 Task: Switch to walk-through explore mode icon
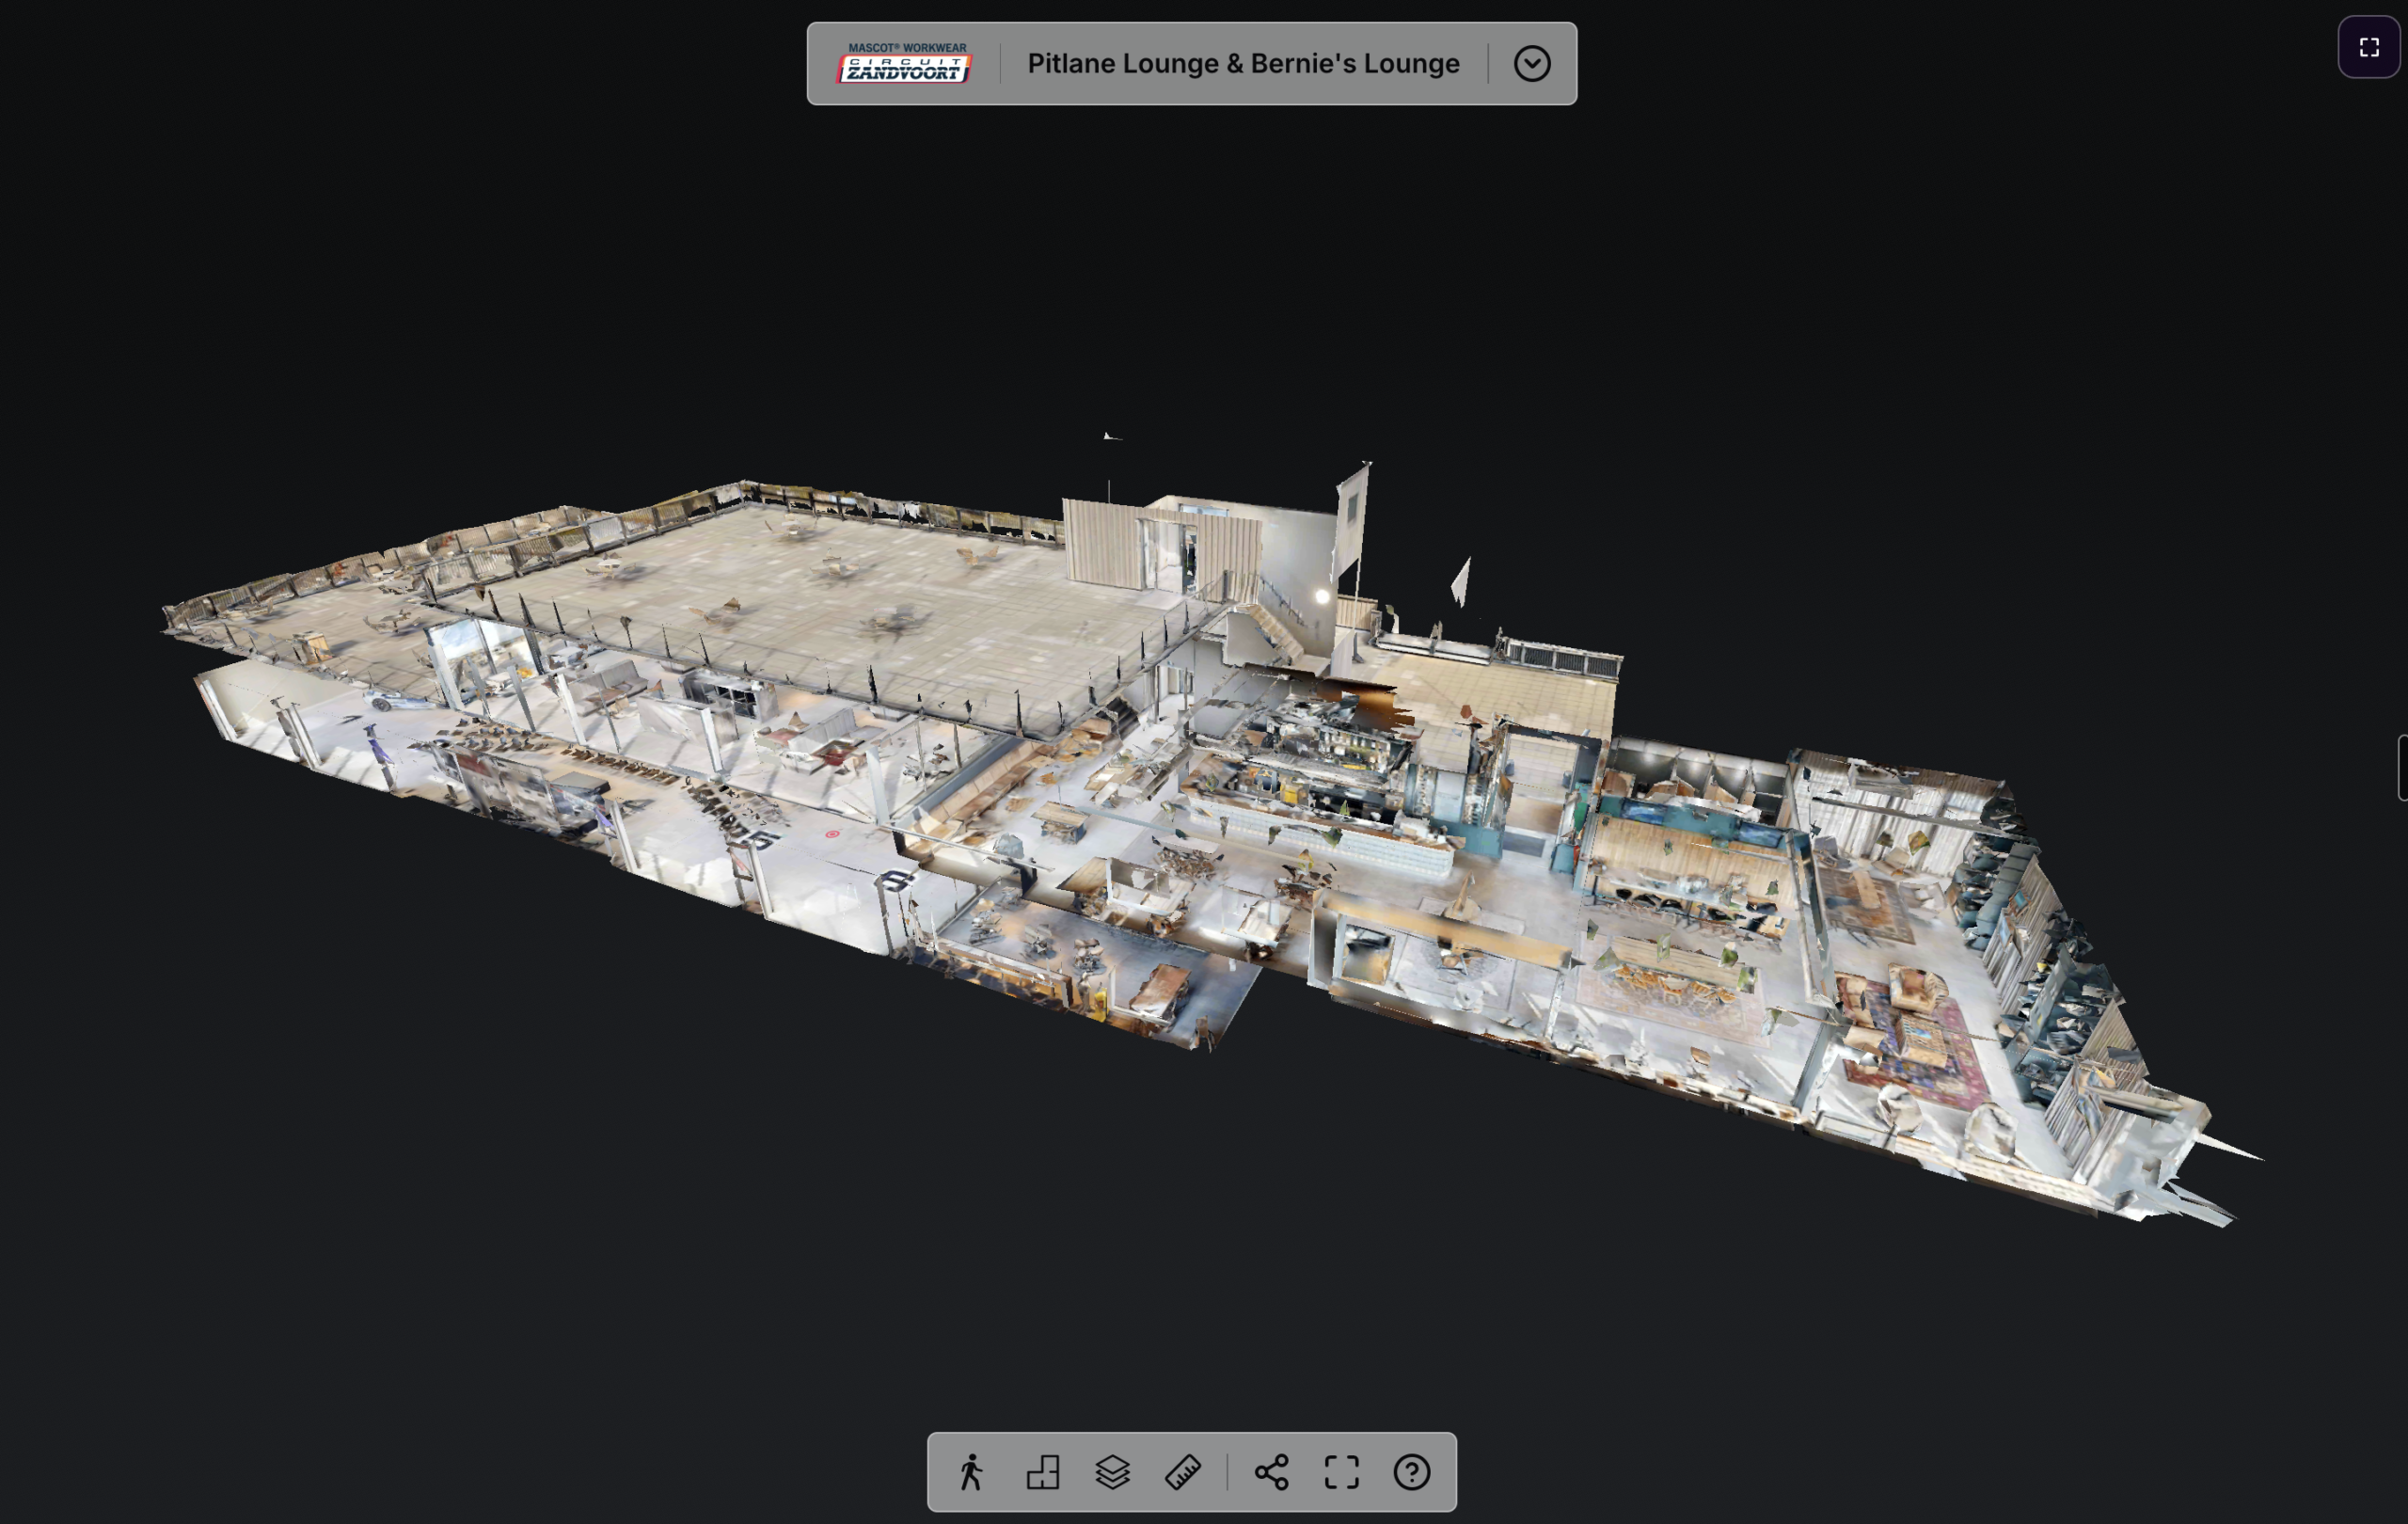coord(971,1472)
